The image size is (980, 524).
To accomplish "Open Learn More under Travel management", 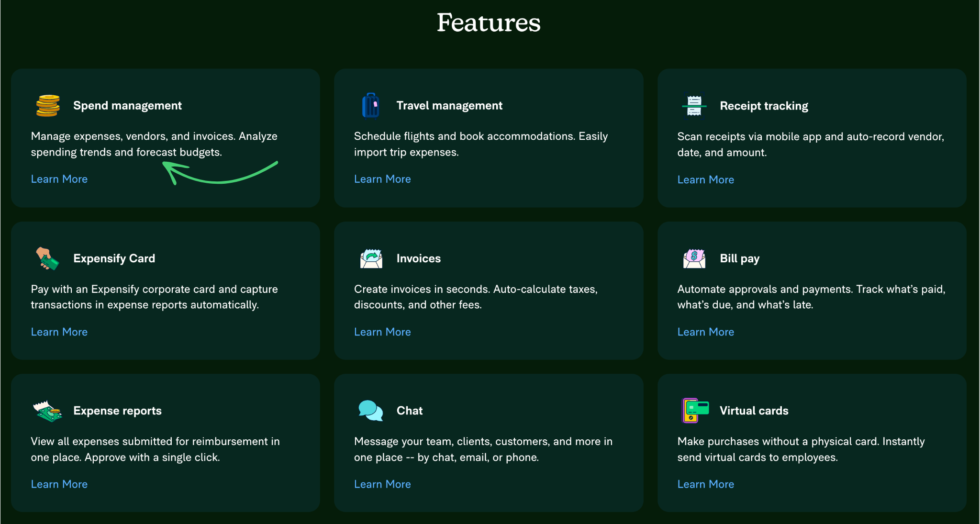I will (382, 179).
